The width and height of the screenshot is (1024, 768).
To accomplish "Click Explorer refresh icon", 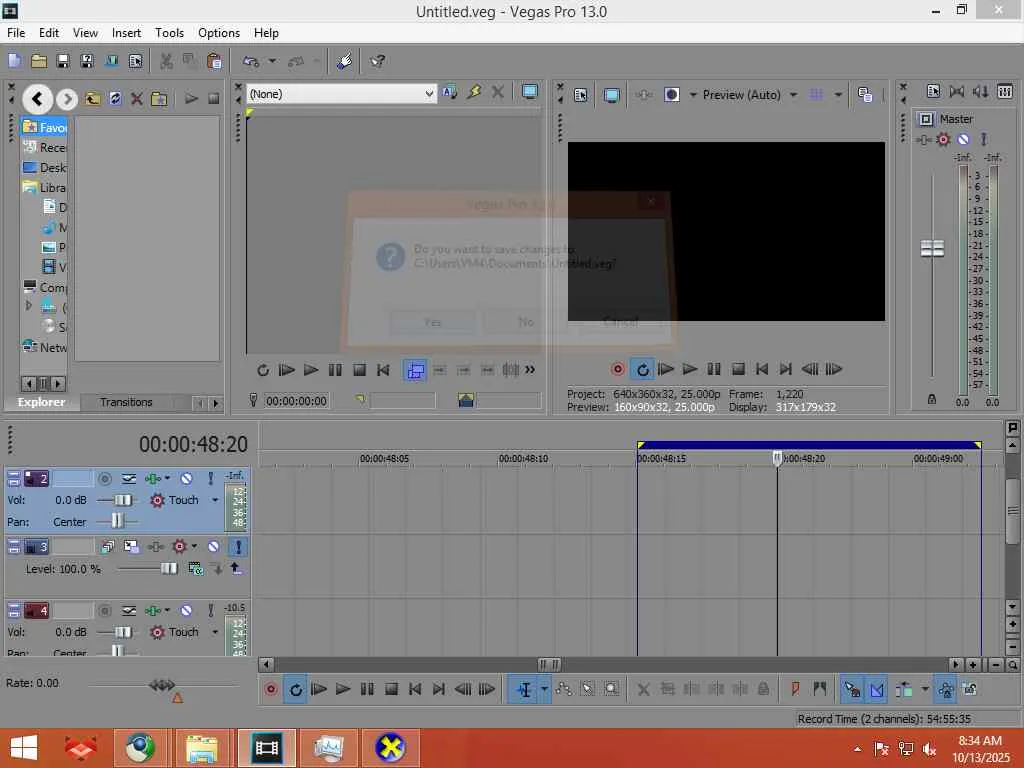I will [115, 99].
